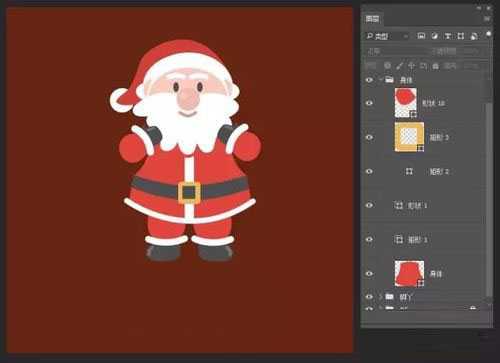The image size is (500, 363).
Task: Select the rectangle 2 layer row
Action: pyautogui.click(x=423, y=171)
